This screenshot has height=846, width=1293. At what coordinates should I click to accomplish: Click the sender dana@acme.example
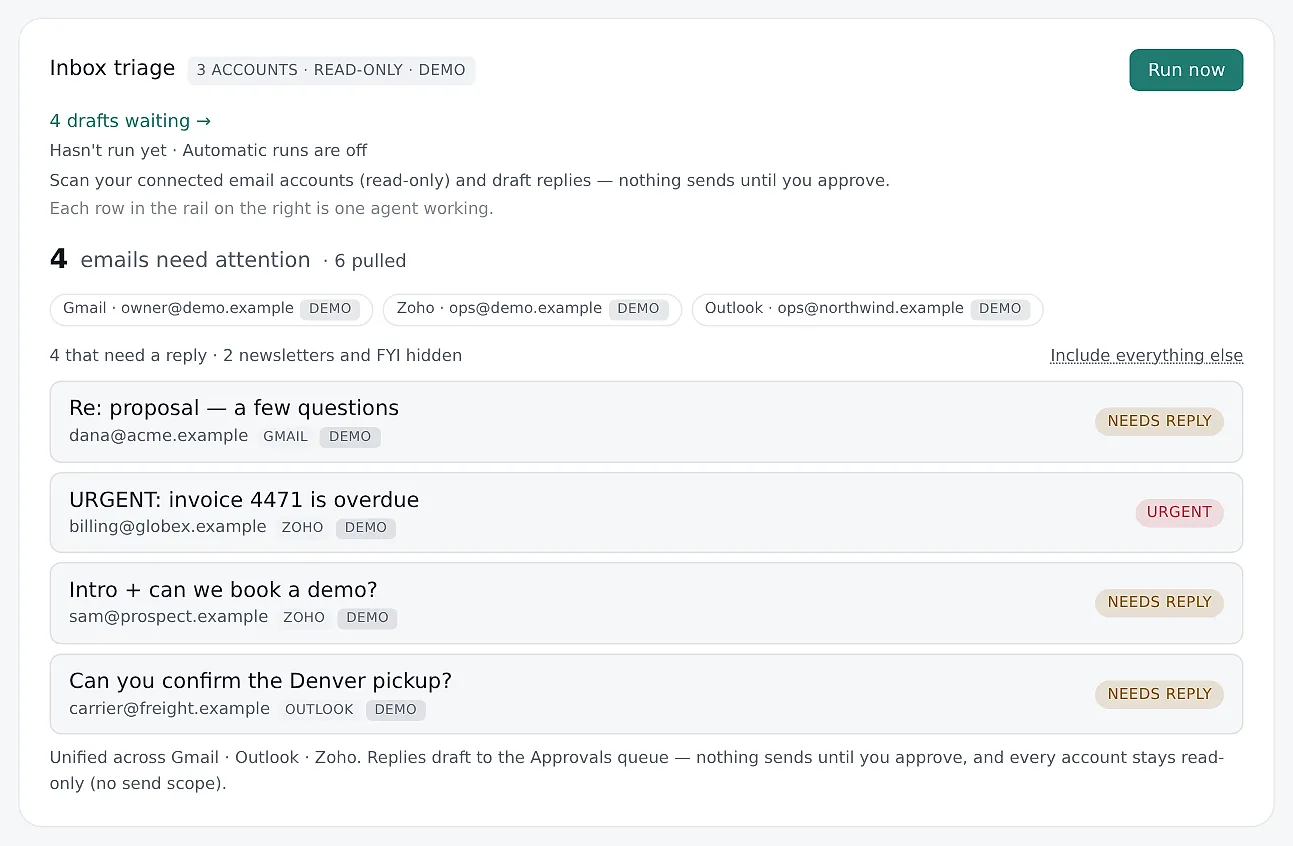click(158, 436)
